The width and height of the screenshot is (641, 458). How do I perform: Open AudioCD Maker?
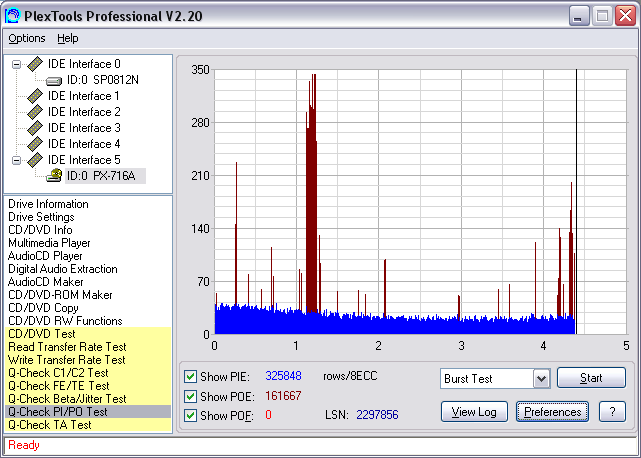(x=45, y=282)
